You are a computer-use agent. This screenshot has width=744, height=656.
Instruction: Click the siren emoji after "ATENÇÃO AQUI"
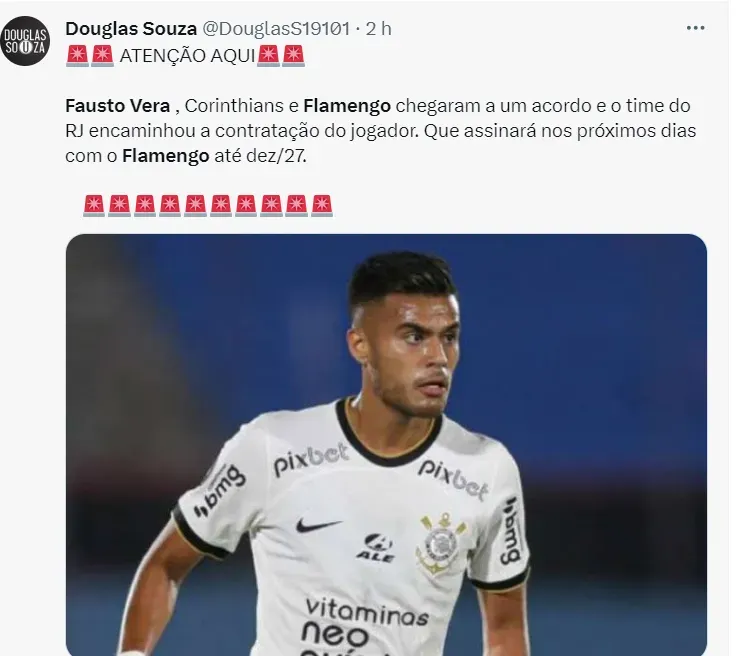pos(281,56)
